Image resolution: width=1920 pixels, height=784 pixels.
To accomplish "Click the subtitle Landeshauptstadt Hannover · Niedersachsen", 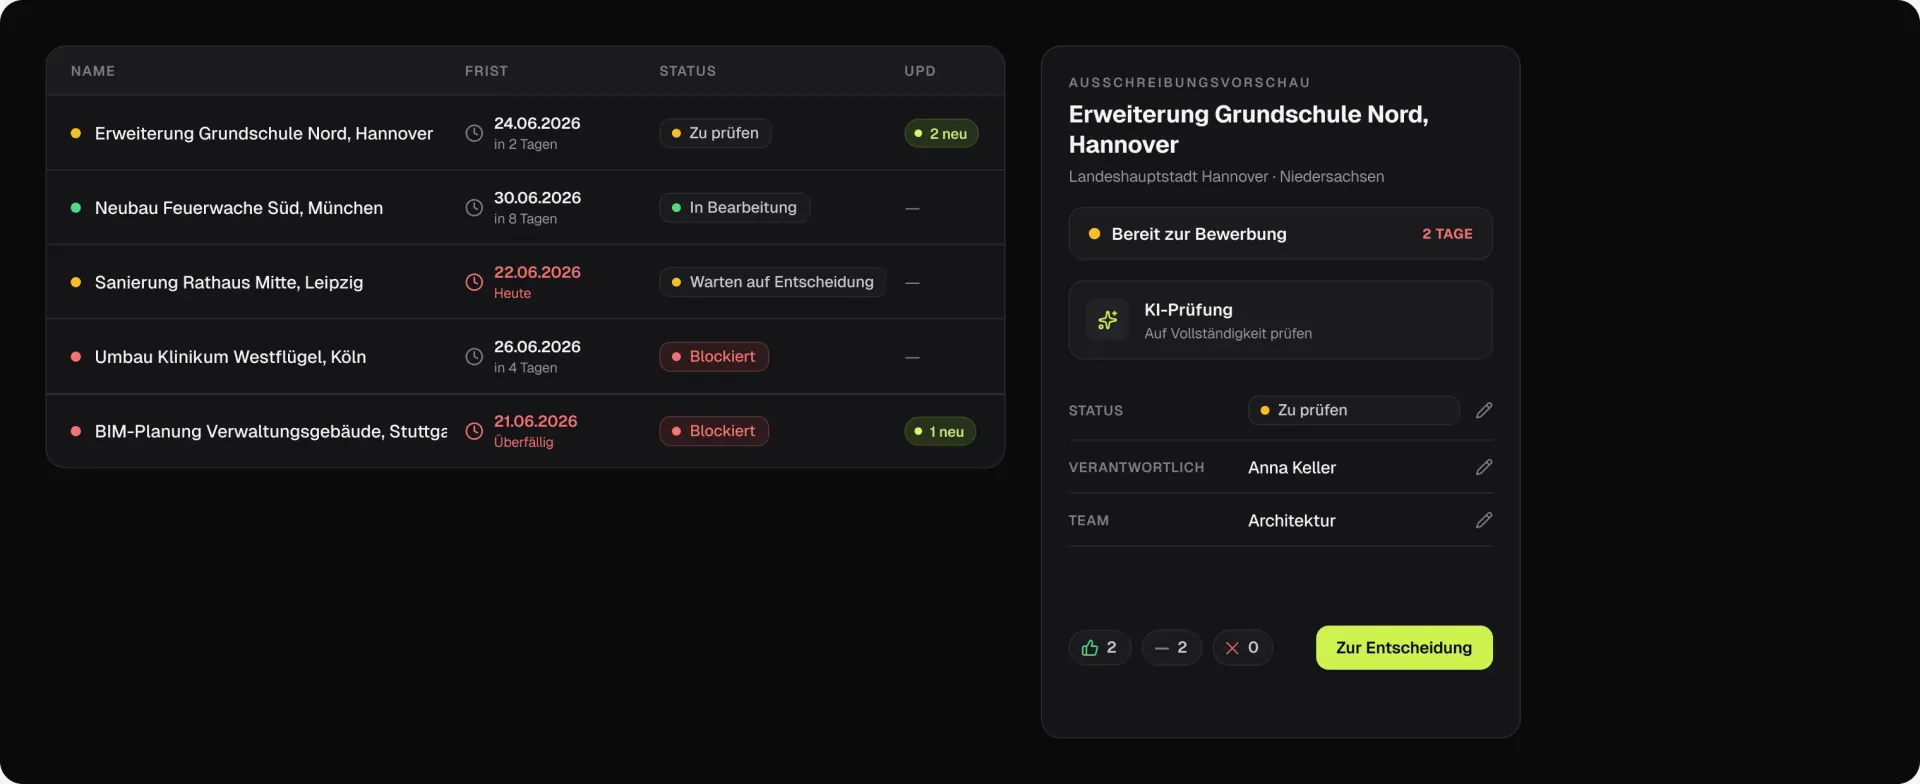I will coord(1226,176).
